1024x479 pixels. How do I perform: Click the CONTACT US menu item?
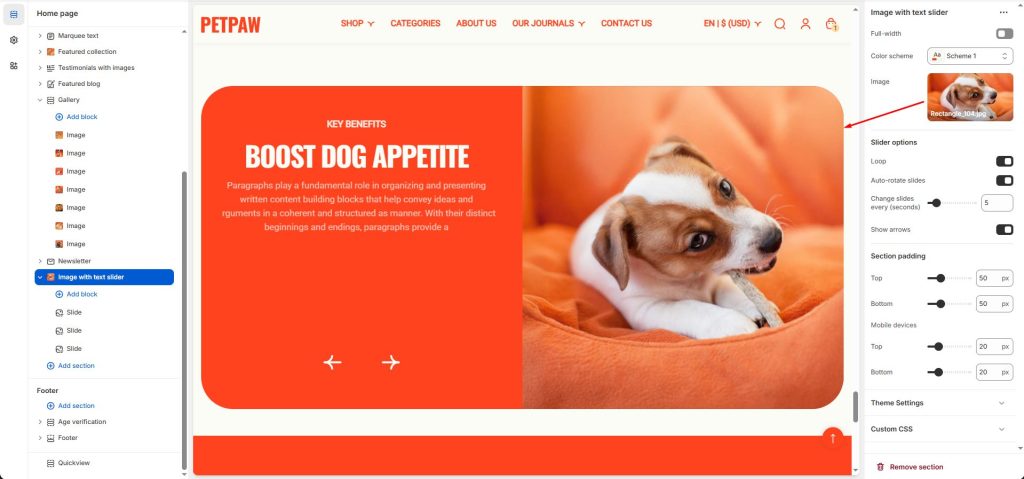click(626, 24)
